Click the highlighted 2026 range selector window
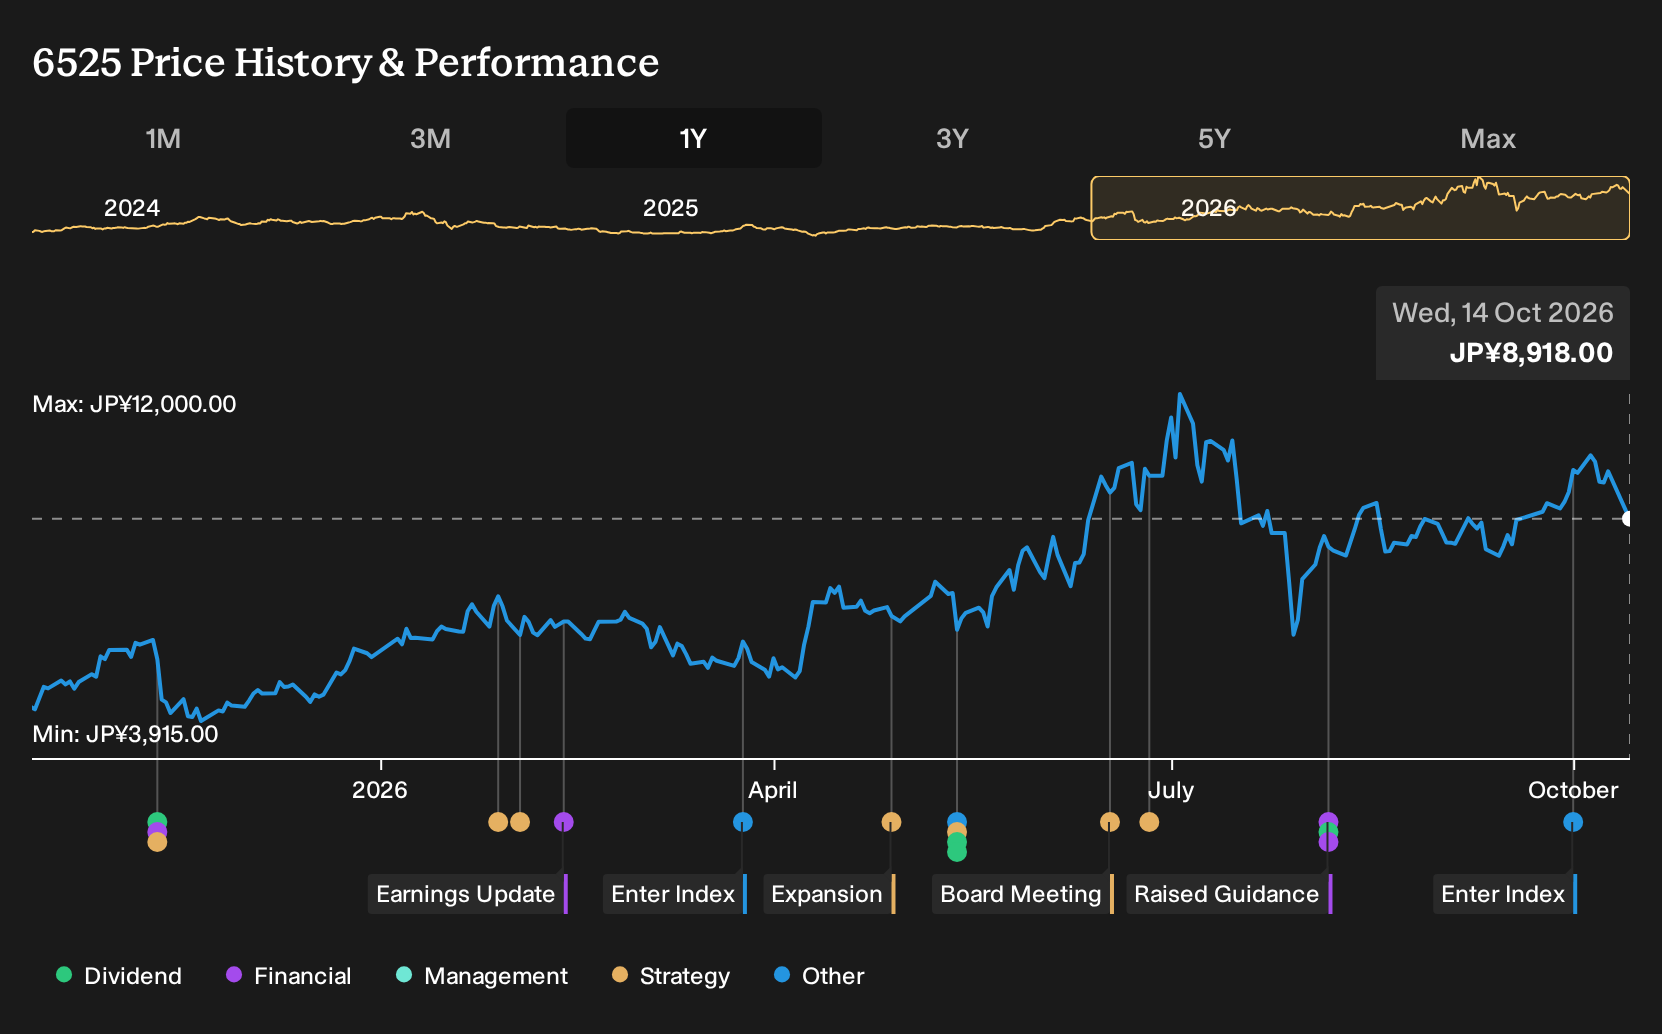Screen dimensions: 1662x1034 coord(1360,208)
